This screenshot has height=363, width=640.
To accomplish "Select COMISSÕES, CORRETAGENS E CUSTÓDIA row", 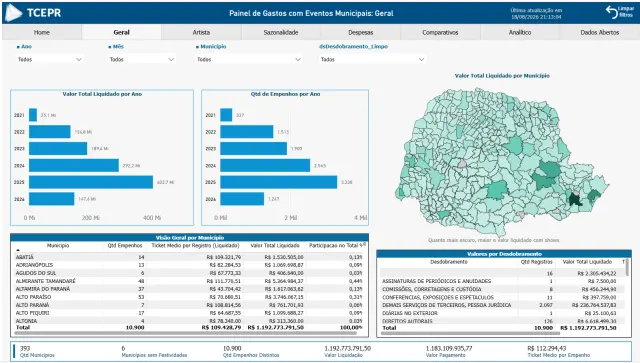I will pyautogui.click(x=502, y=289).
